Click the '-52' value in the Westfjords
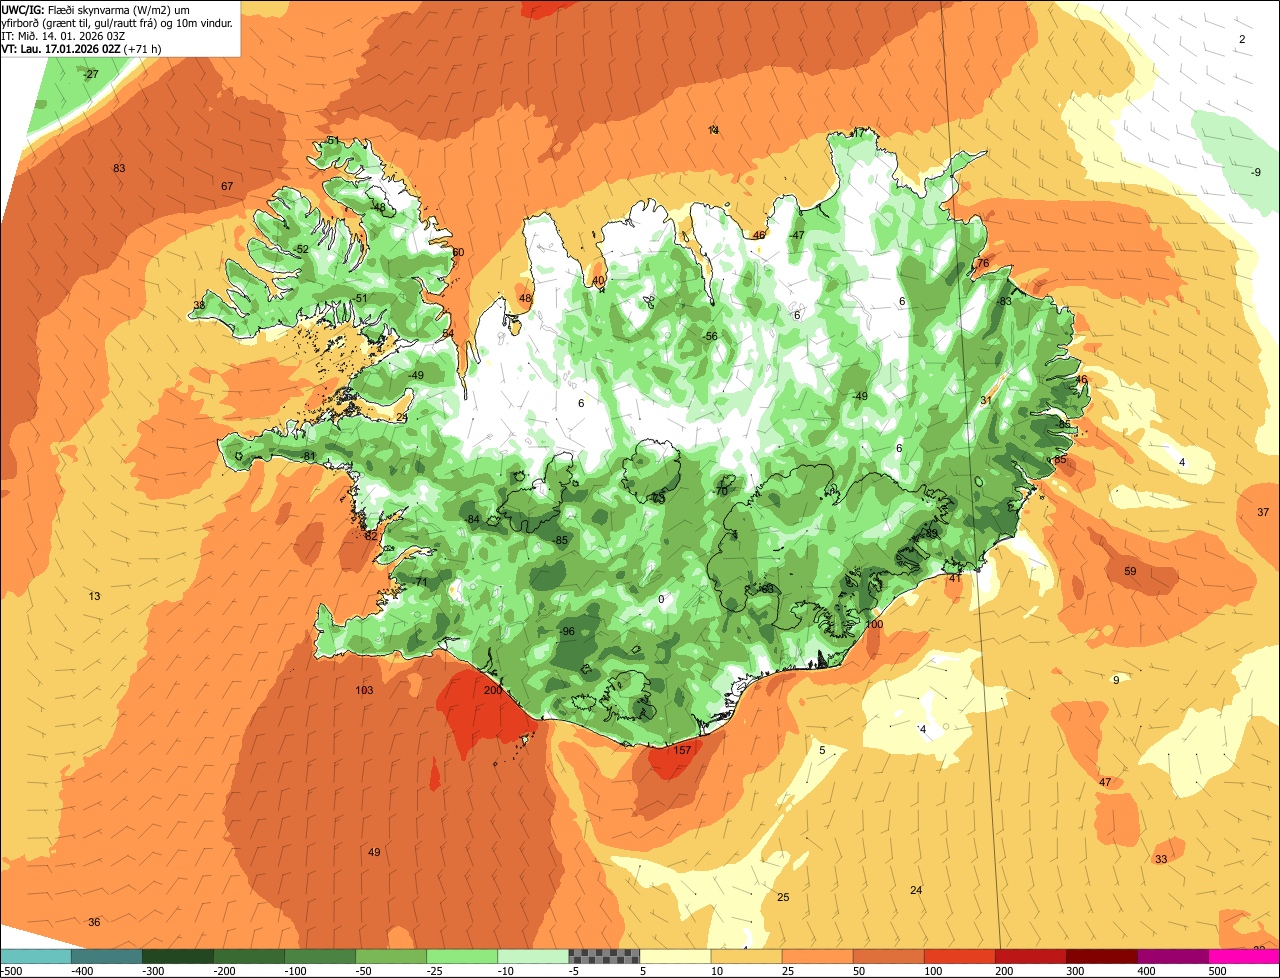 (x=301, y=249)
